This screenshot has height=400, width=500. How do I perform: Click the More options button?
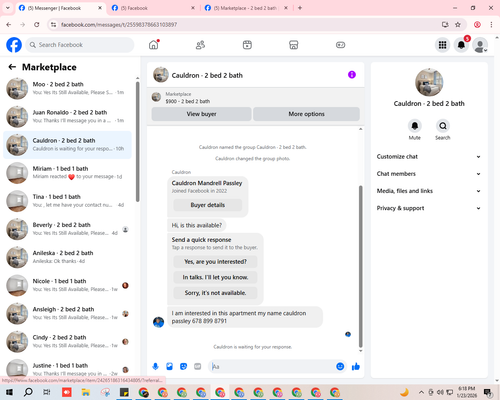tap(306, 114)
